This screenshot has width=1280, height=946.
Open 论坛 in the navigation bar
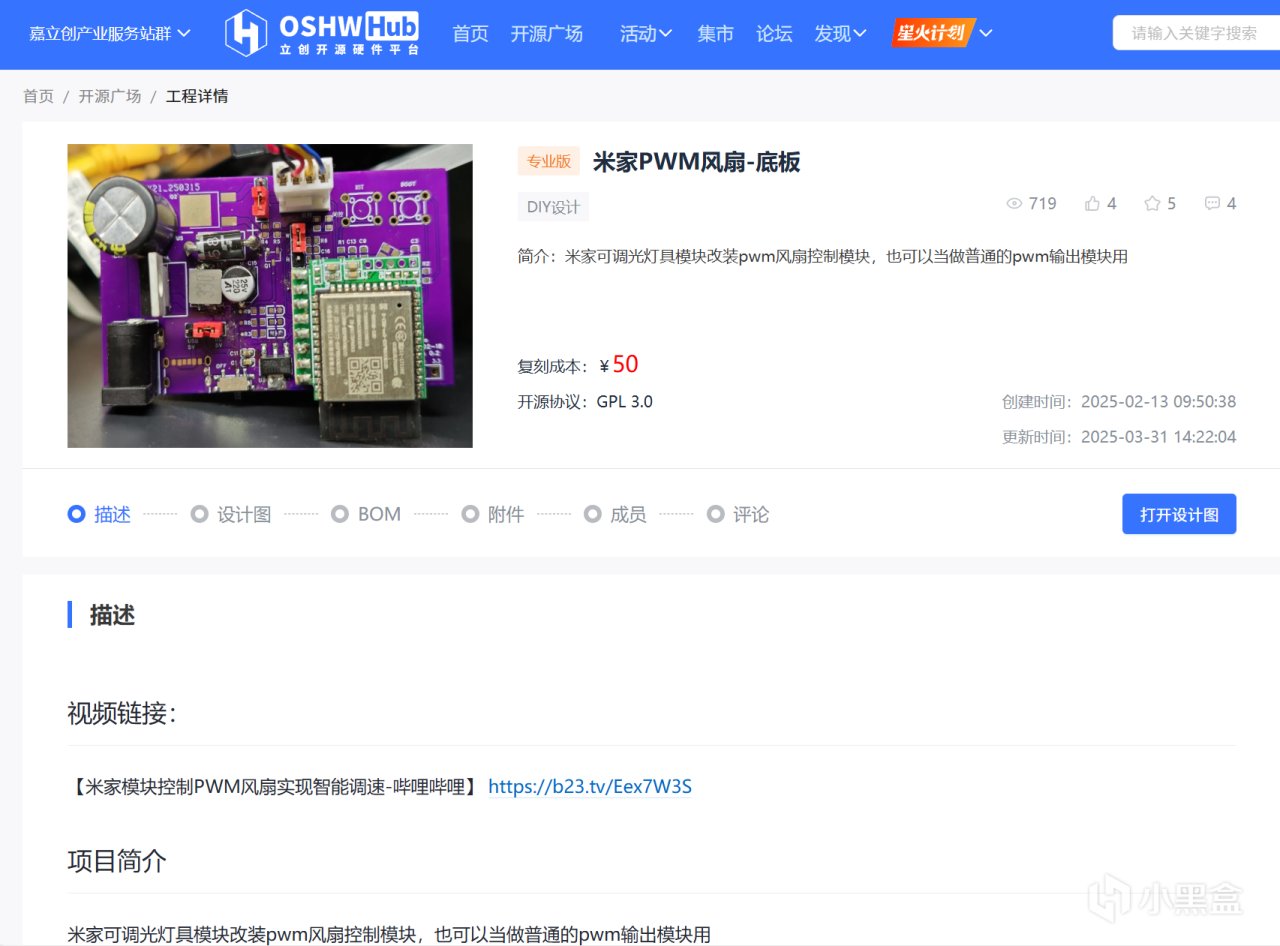click(774, 34)
